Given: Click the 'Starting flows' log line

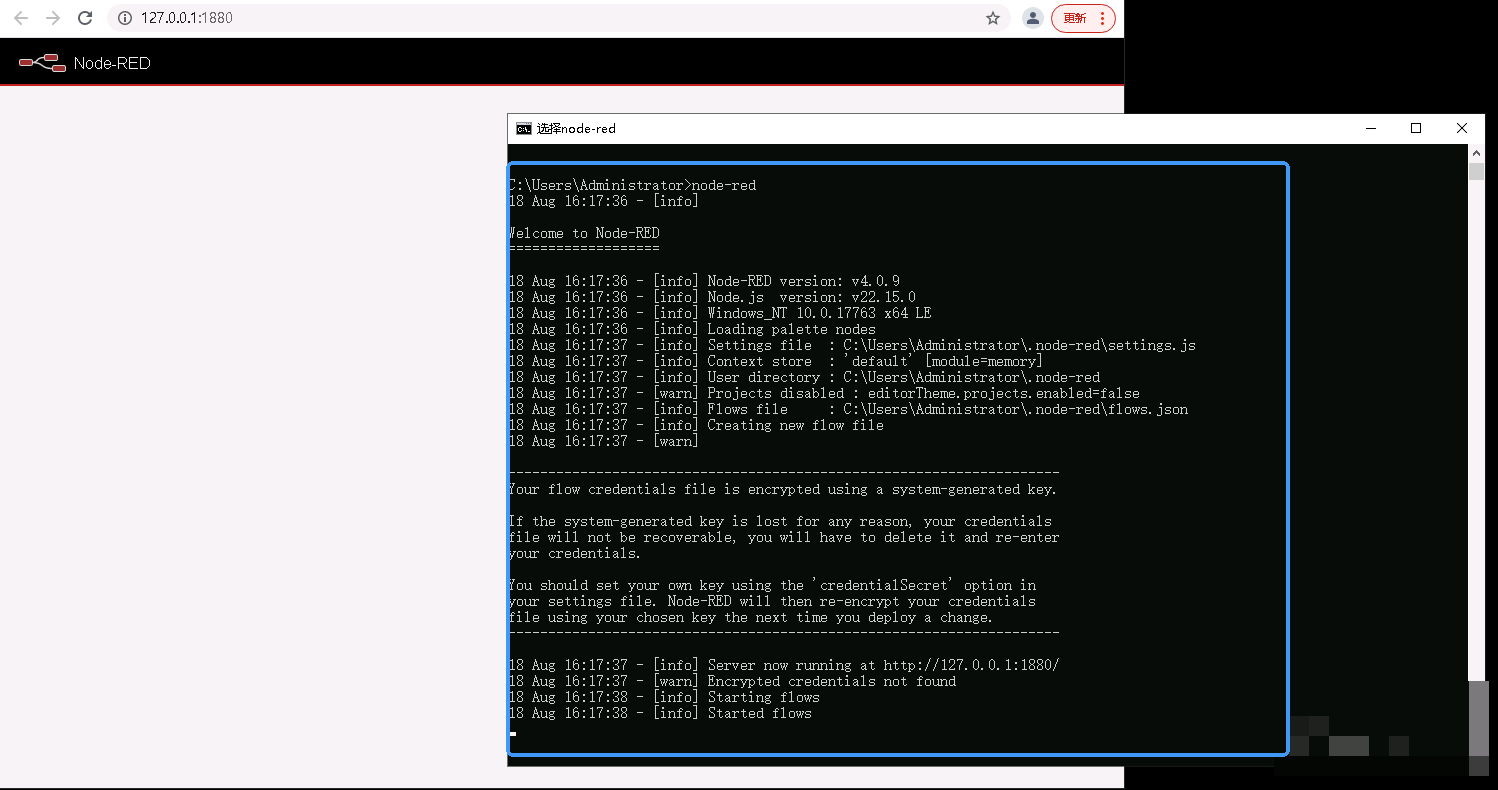Looking at the screenshot, I should pos(664,697).
